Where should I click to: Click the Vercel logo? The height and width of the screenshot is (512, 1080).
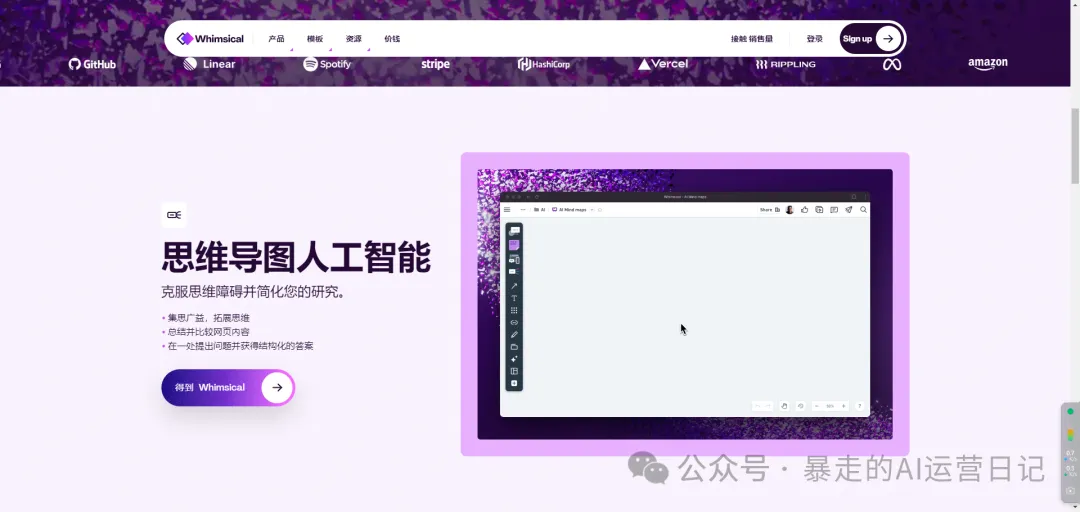coord(663,64)
